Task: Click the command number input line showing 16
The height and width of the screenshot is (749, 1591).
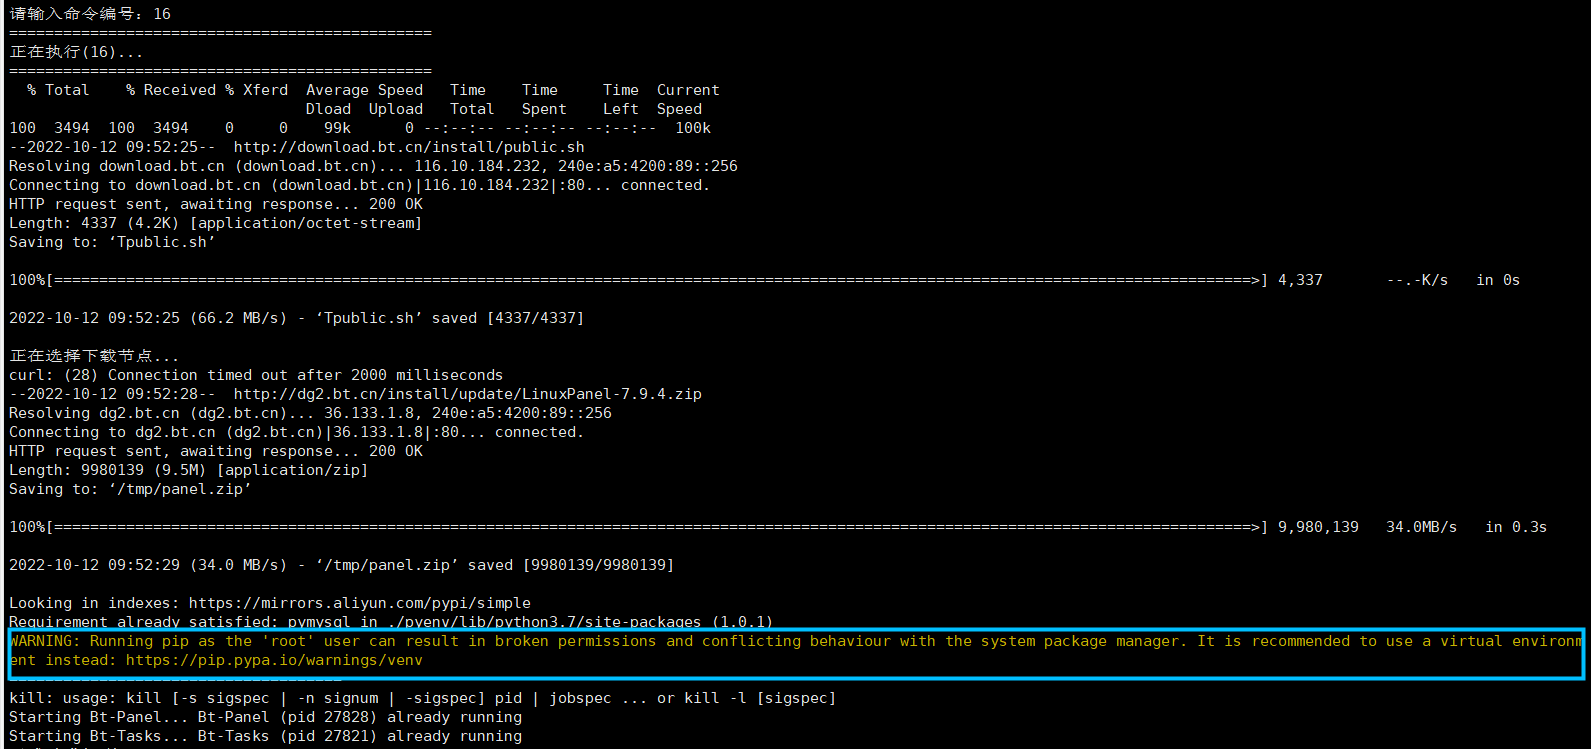Action: click(90, 14)
